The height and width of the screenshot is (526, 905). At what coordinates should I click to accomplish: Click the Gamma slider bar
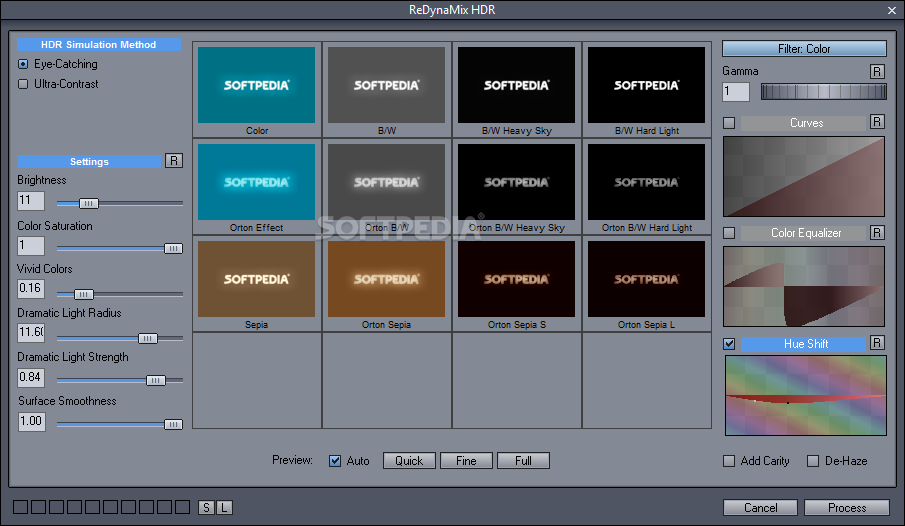click(x=824, y=91)
